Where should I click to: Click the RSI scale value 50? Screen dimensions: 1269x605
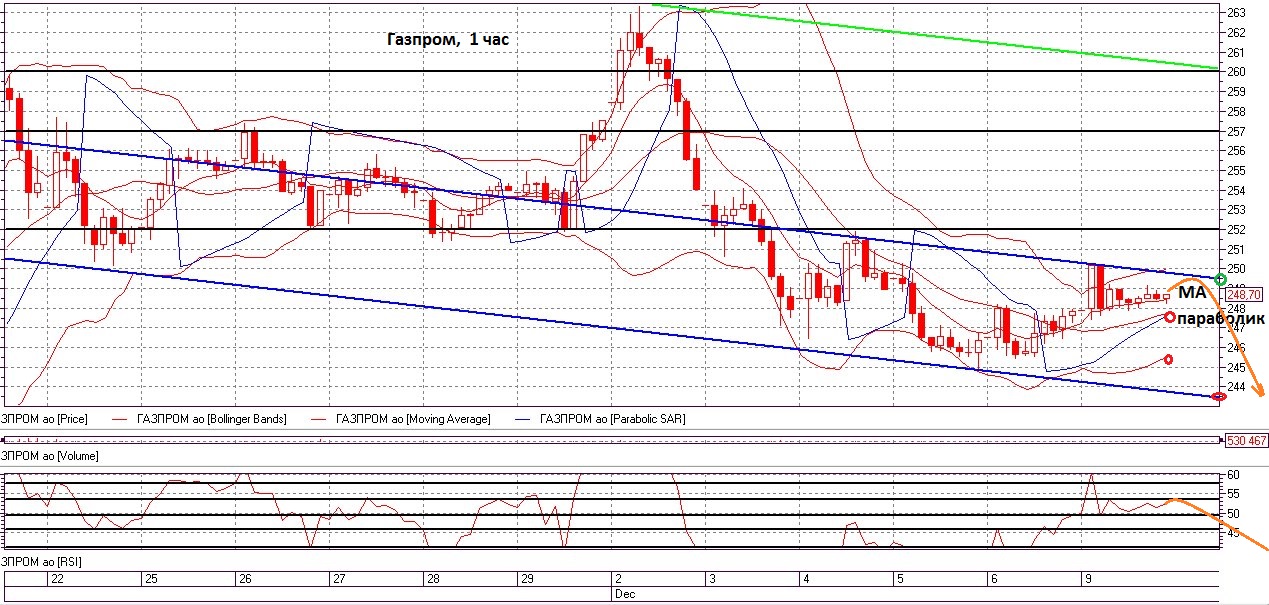(1232, 513)
